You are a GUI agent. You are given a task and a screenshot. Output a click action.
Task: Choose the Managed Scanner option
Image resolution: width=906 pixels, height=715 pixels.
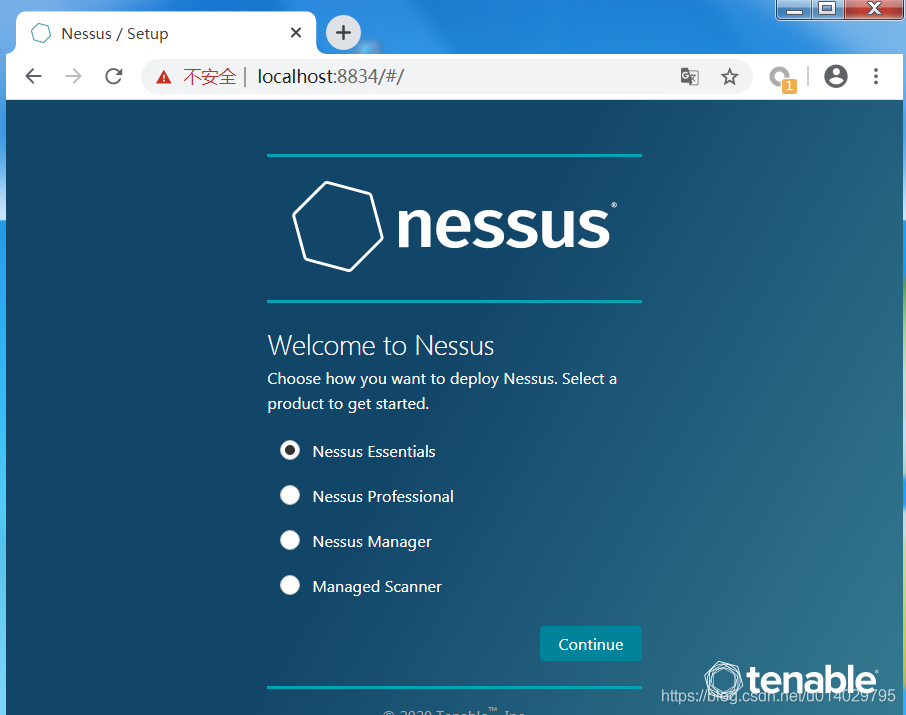[x=289, y=586]
